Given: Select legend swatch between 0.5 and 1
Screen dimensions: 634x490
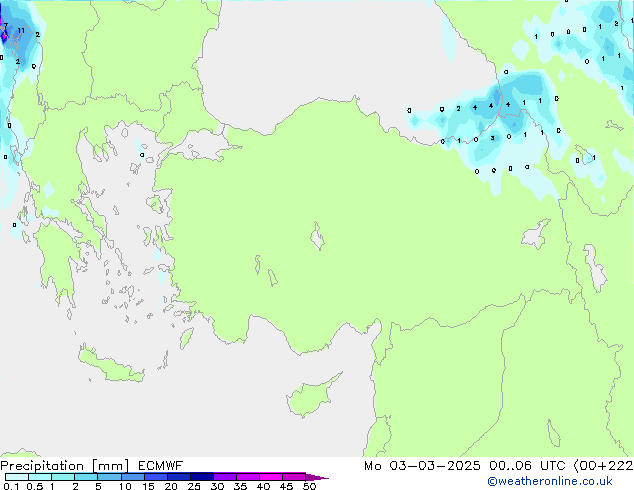Looking at the screenshot, I should tap(40, 477).
